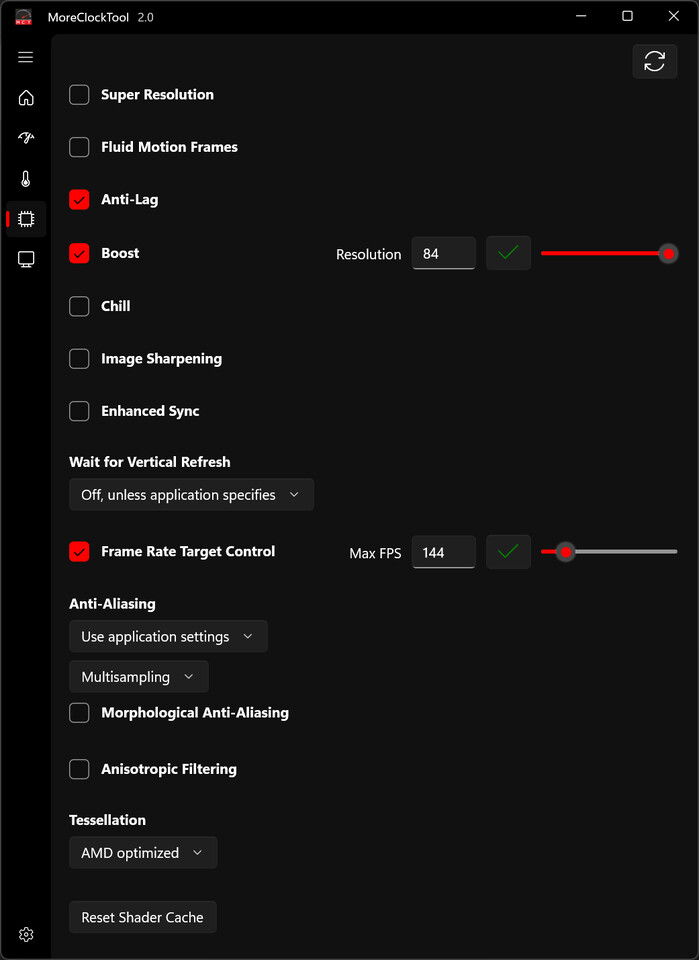The width and height of the screenshot is (699, 960).
Task: Go to the Home page icon
Action: tap(26, 97)
